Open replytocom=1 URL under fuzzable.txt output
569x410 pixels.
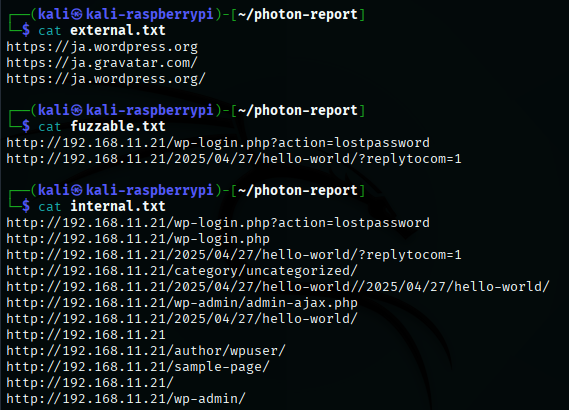coord(234,159)
